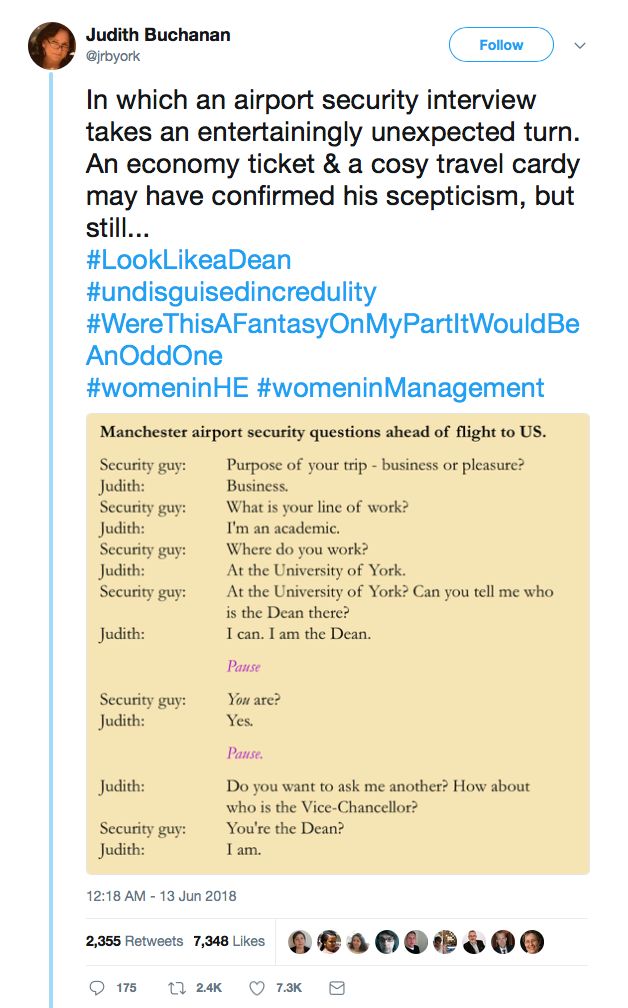
Task: Open the #undisguisedincredulity hashtag
Action: (231, 292)
